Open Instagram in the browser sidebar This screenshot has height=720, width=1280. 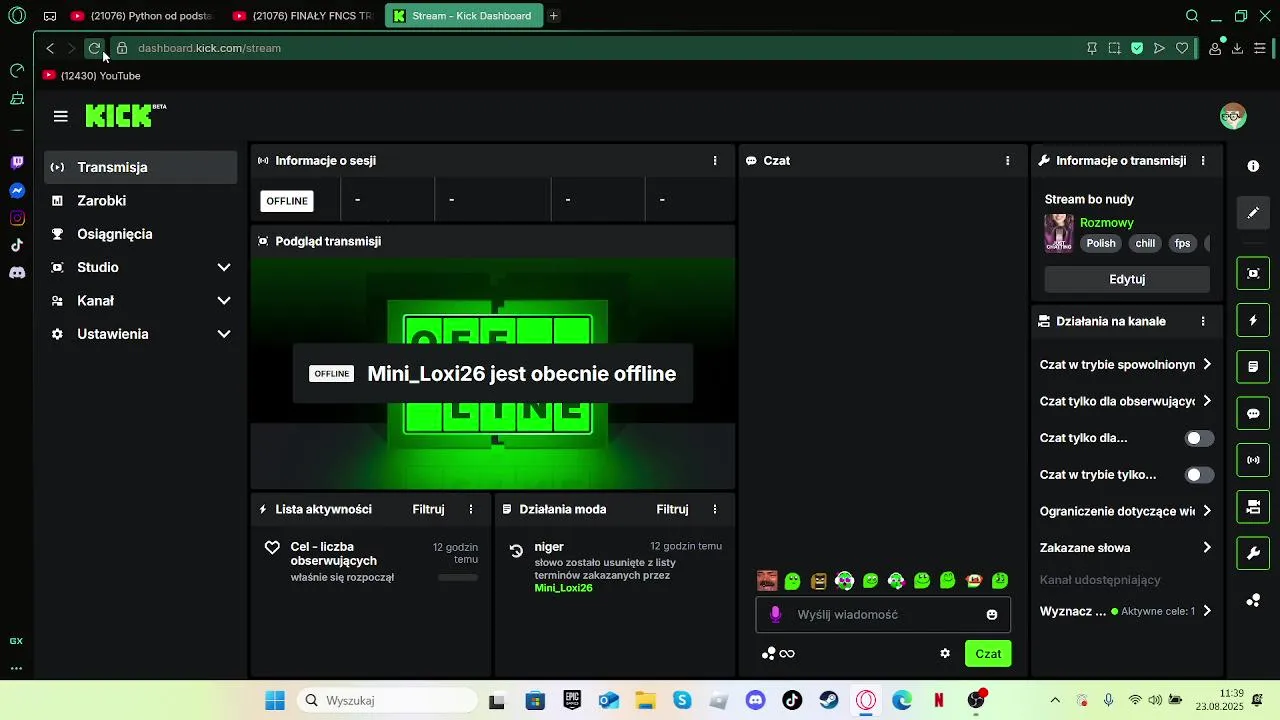click(17, 218)
